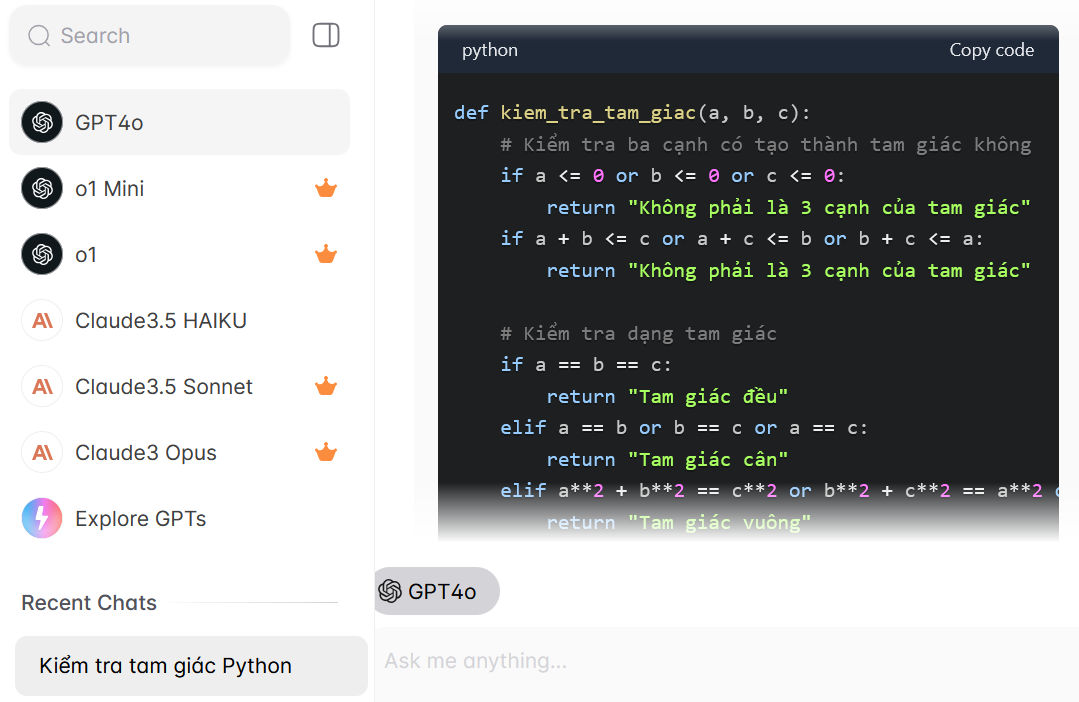Click the Claude3 Opus Anthropic icon

pyautogui.click(x=42, y=453)
